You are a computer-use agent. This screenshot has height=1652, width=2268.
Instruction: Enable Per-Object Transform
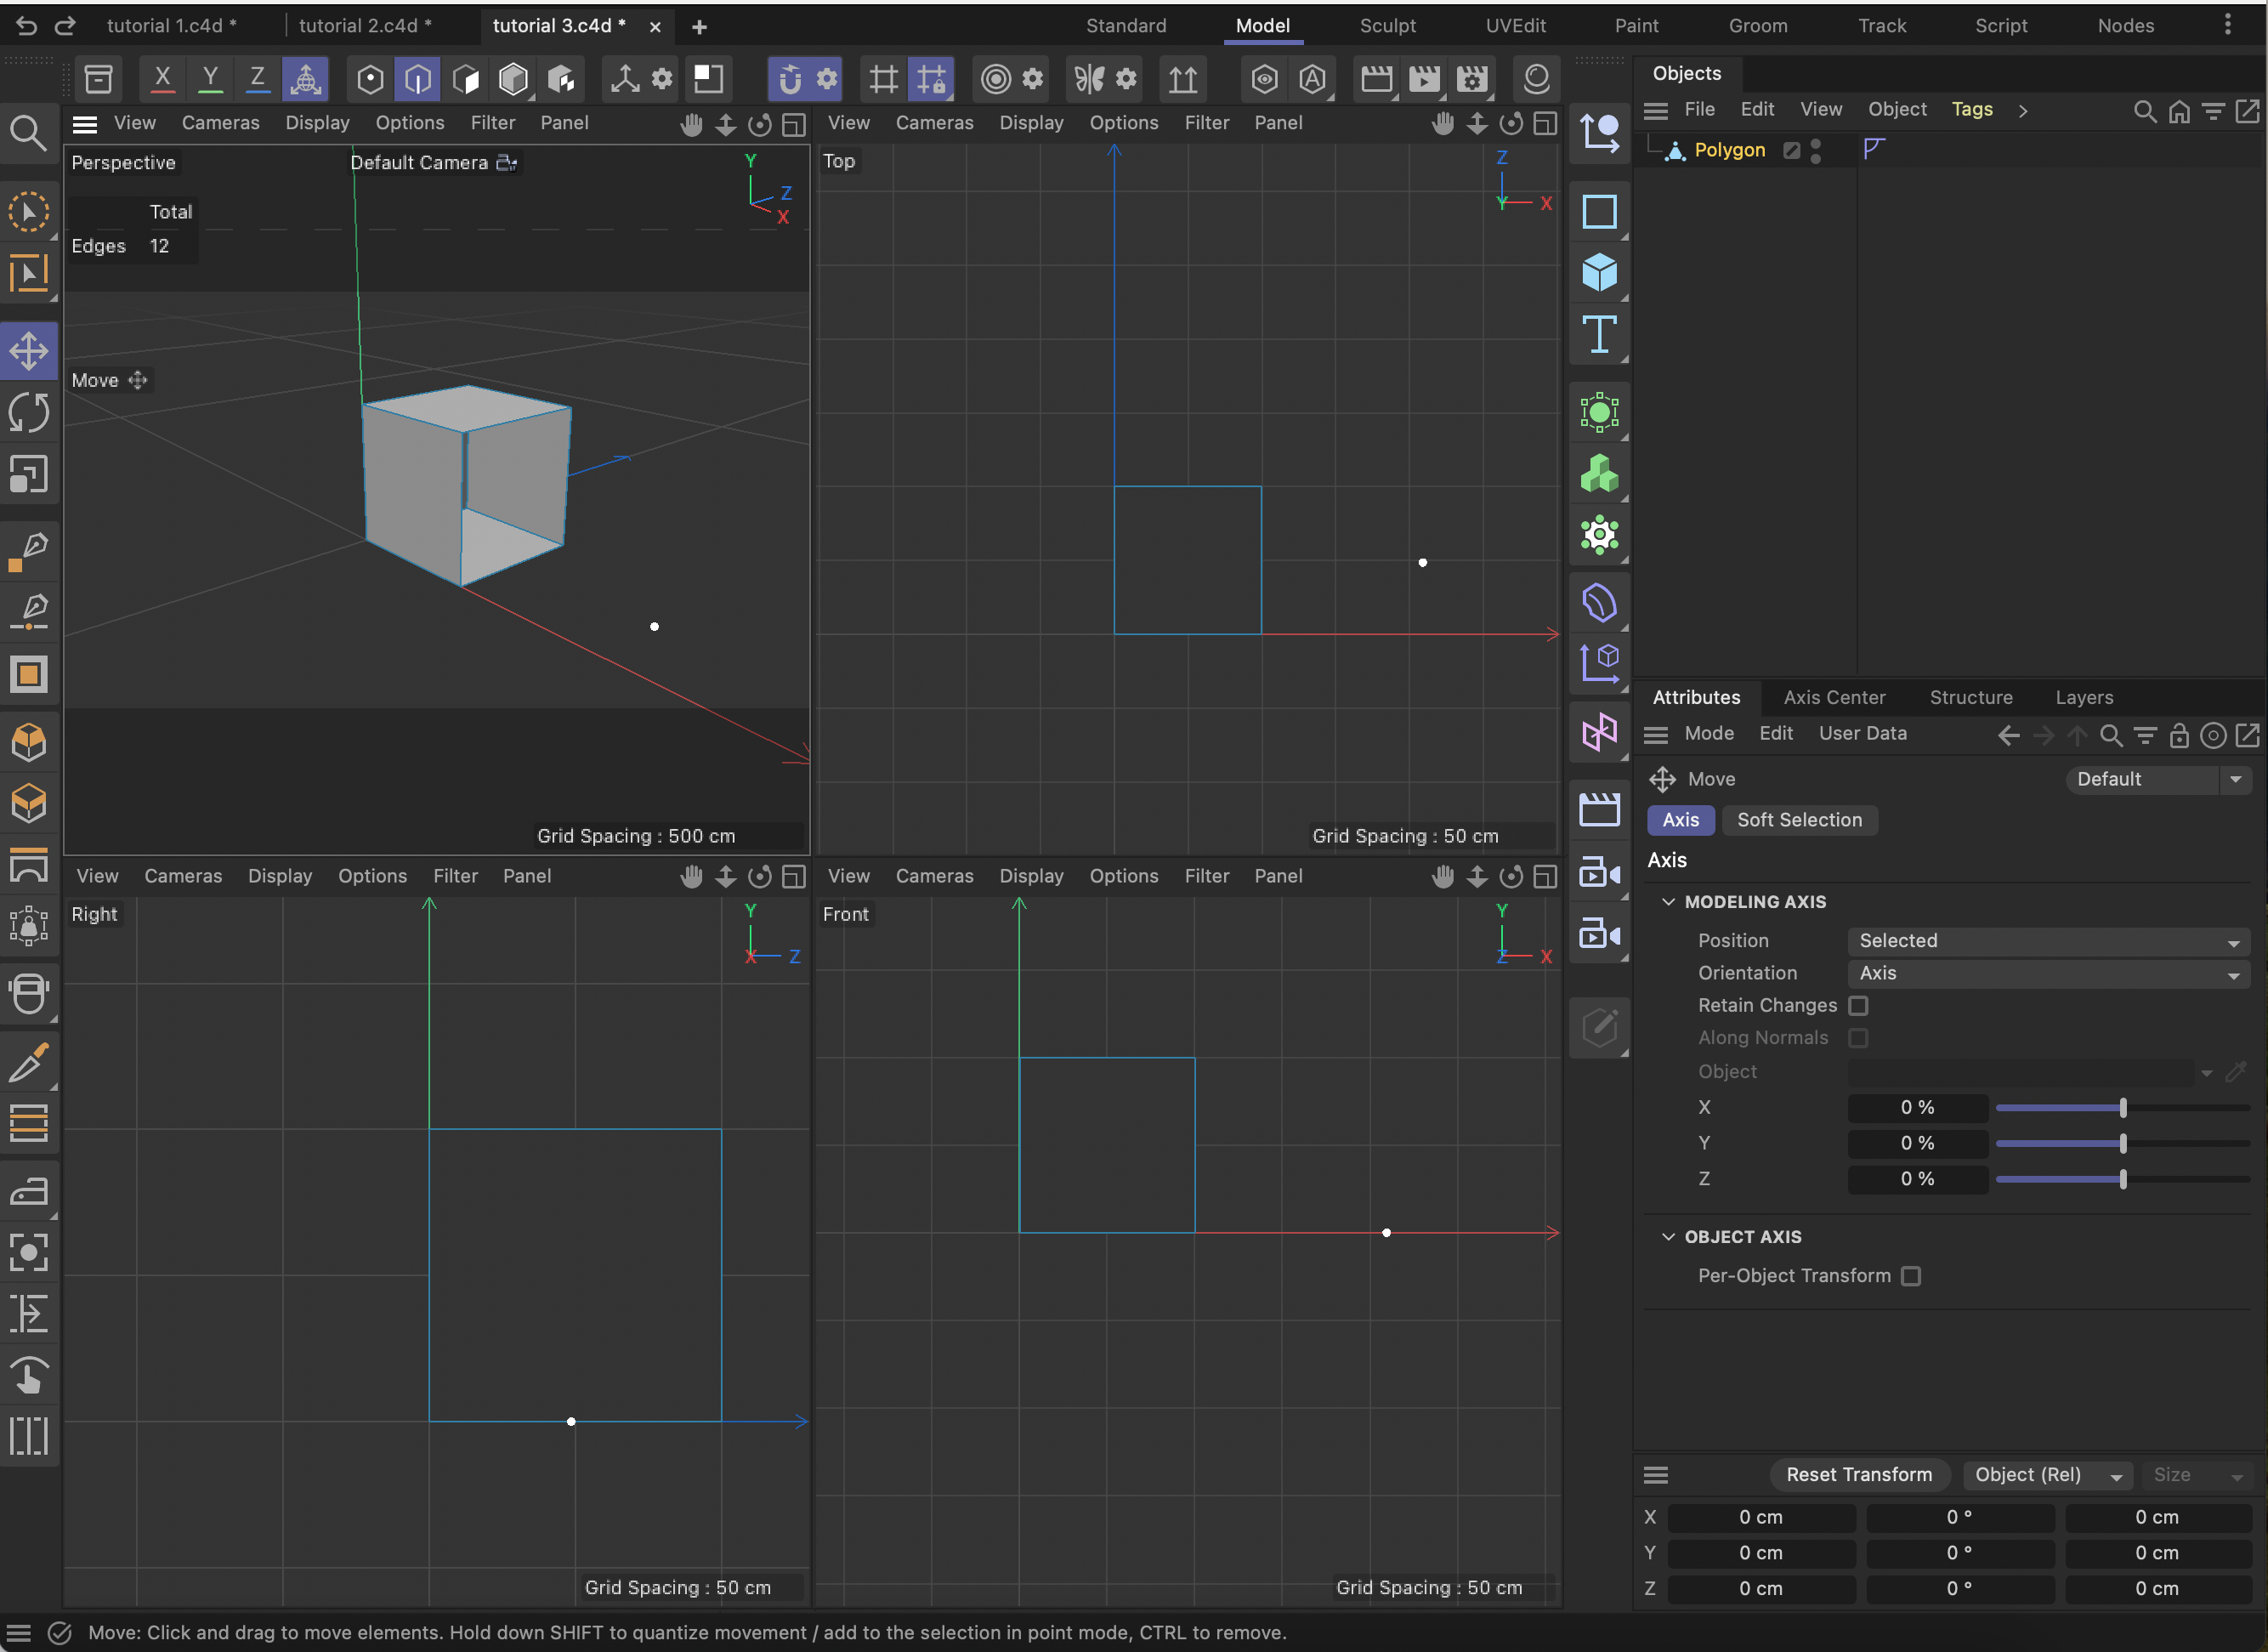click(1912, 1276)
